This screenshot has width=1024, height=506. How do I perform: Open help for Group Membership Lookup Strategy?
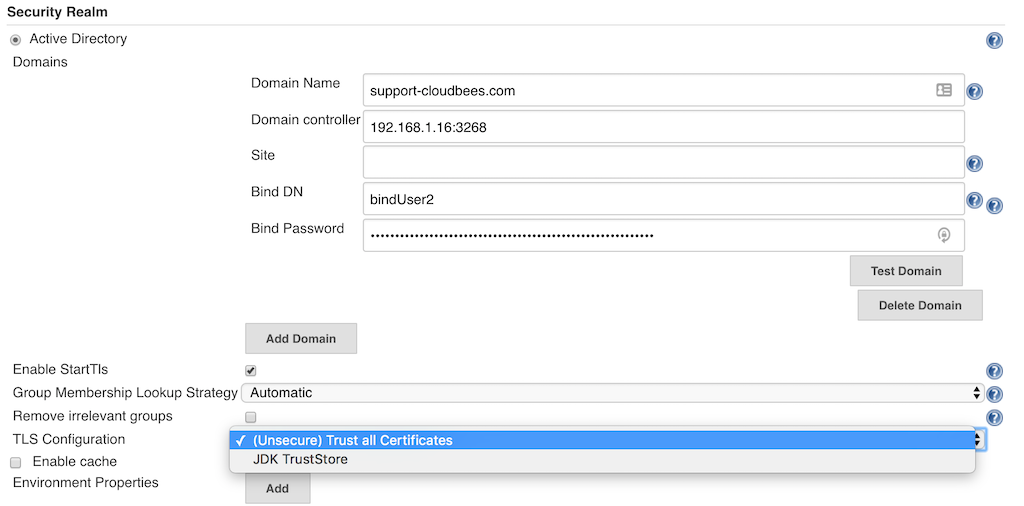coord(994,394)
